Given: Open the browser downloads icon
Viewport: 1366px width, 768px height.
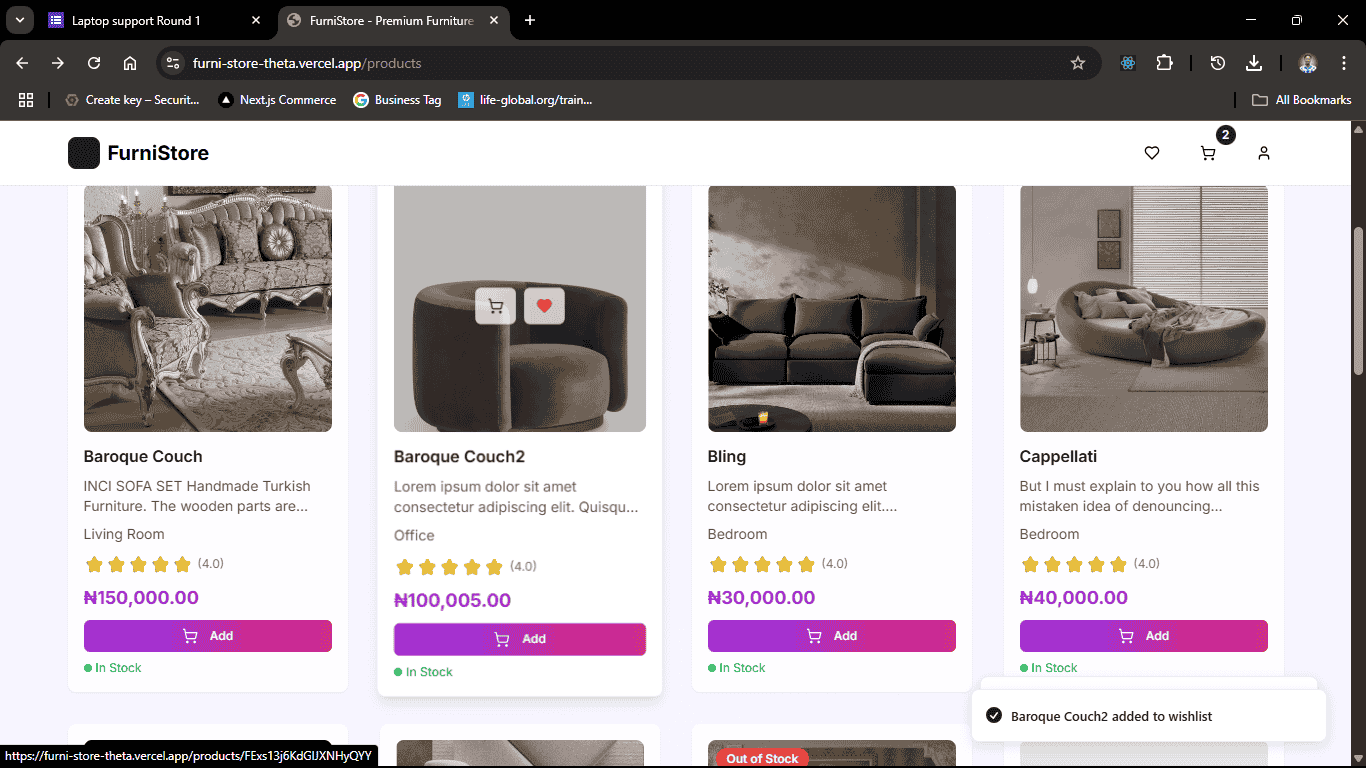Looking at the screenshot, I should coord(1254,63).
